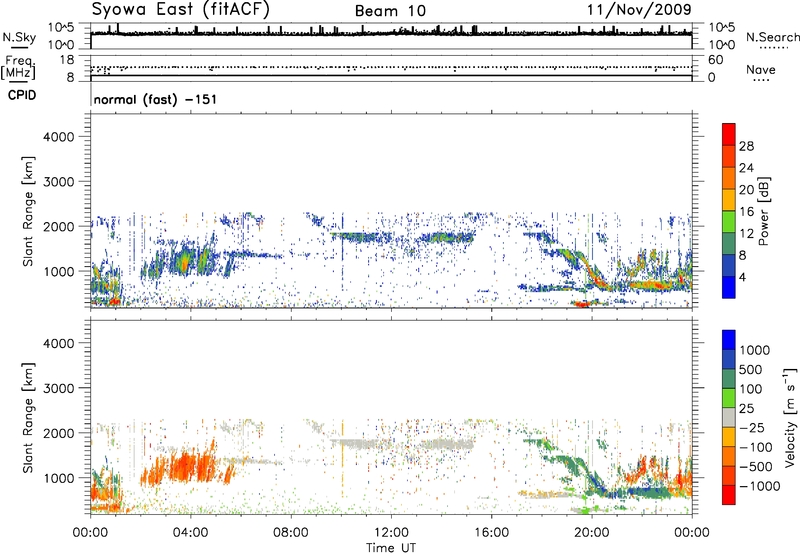
Task: Click the gray band of velocity colorbar
Action: [729, 417]
